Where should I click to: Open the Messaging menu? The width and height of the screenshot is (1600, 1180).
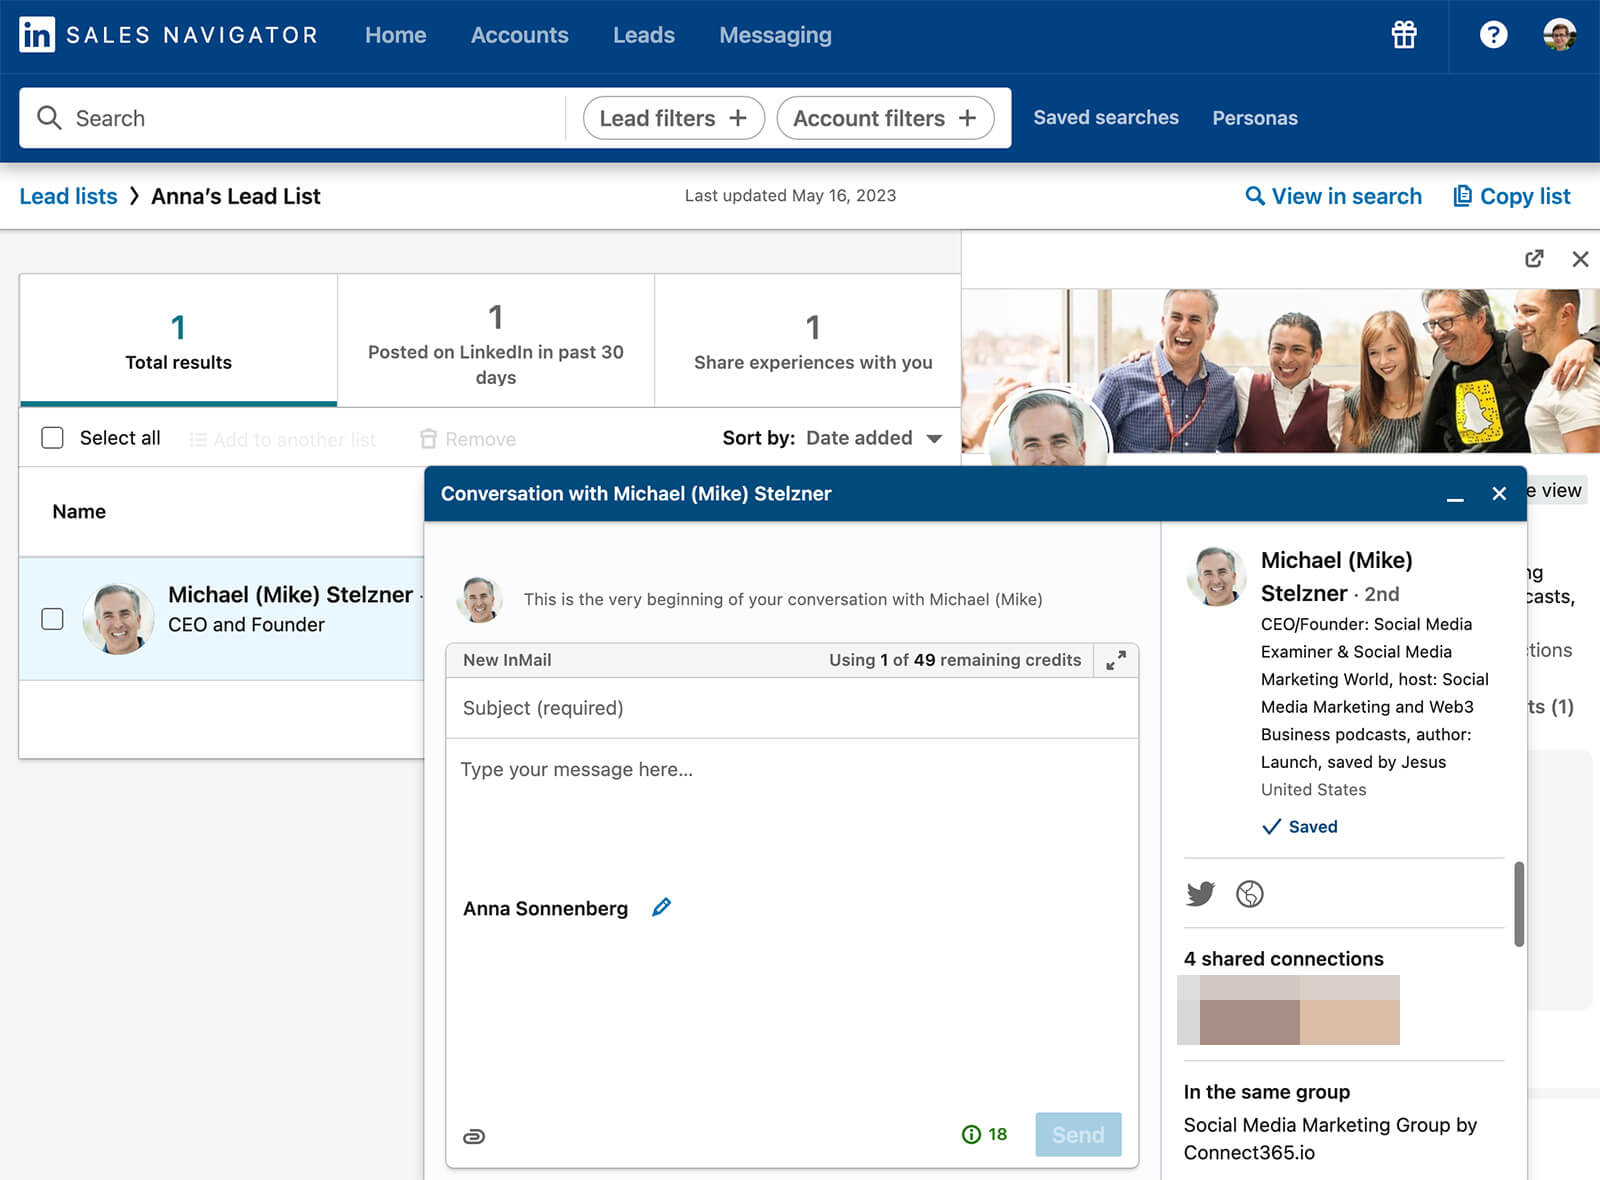(x=776, y=35)
